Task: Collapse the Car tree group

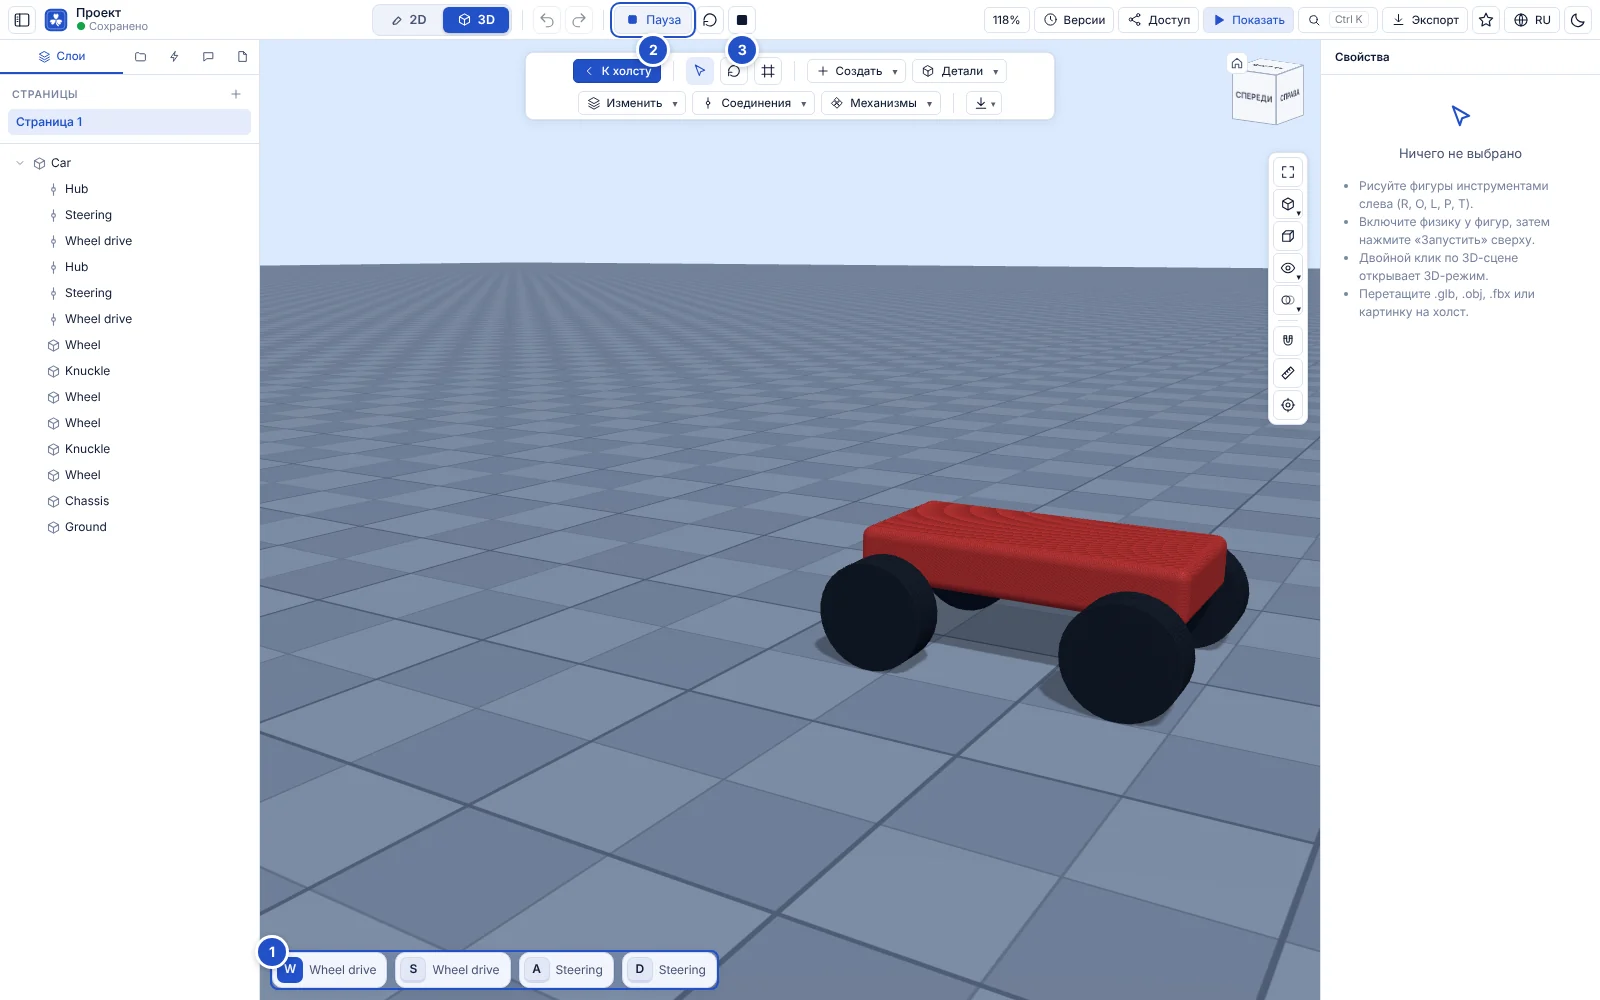Action: pyautogui.click(x=20, y=163)
